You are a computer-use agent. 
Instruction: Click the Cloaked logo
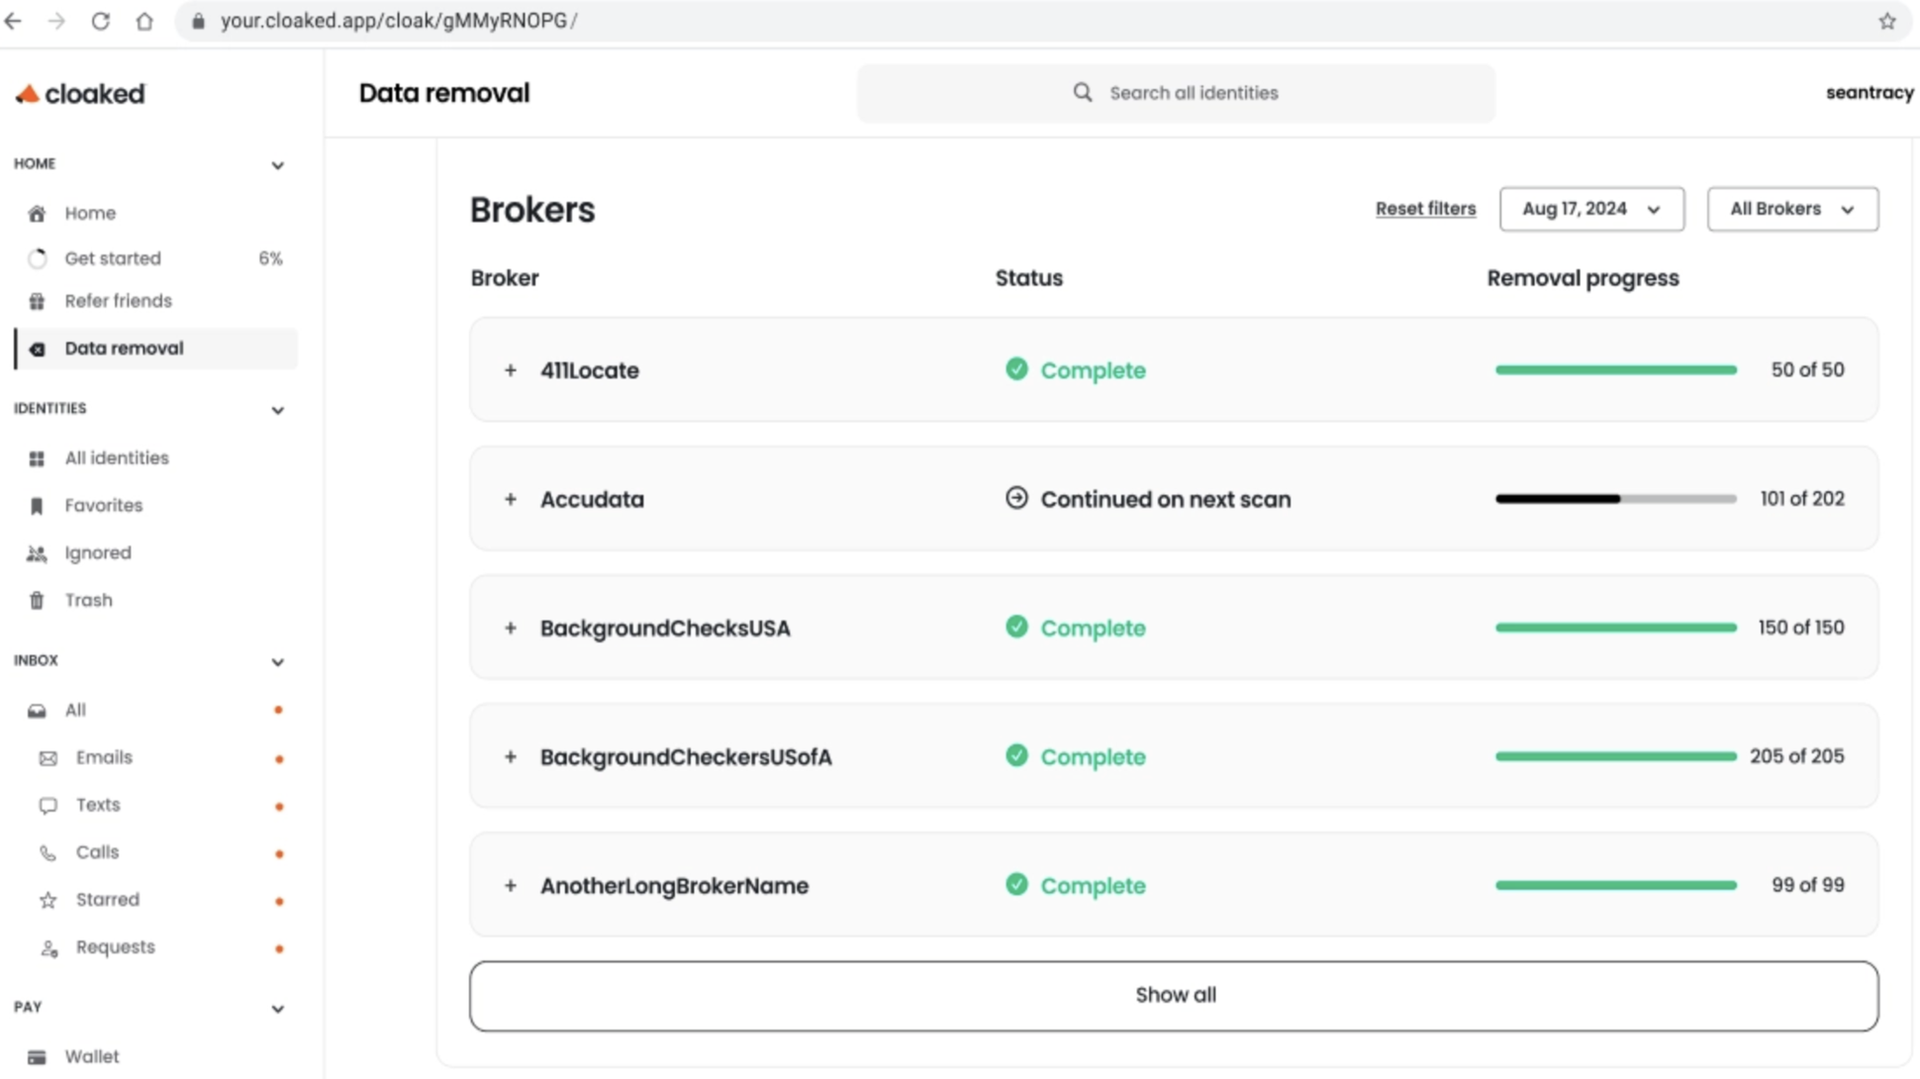[80, 94]
